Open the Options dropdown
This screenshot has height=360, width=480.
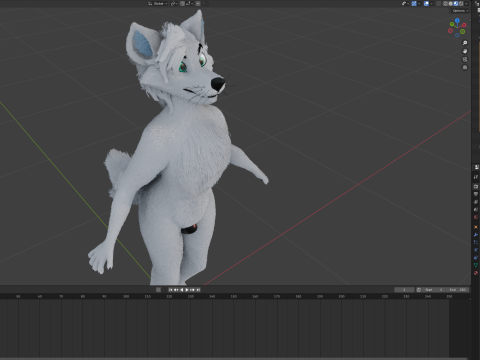point(460,11)
